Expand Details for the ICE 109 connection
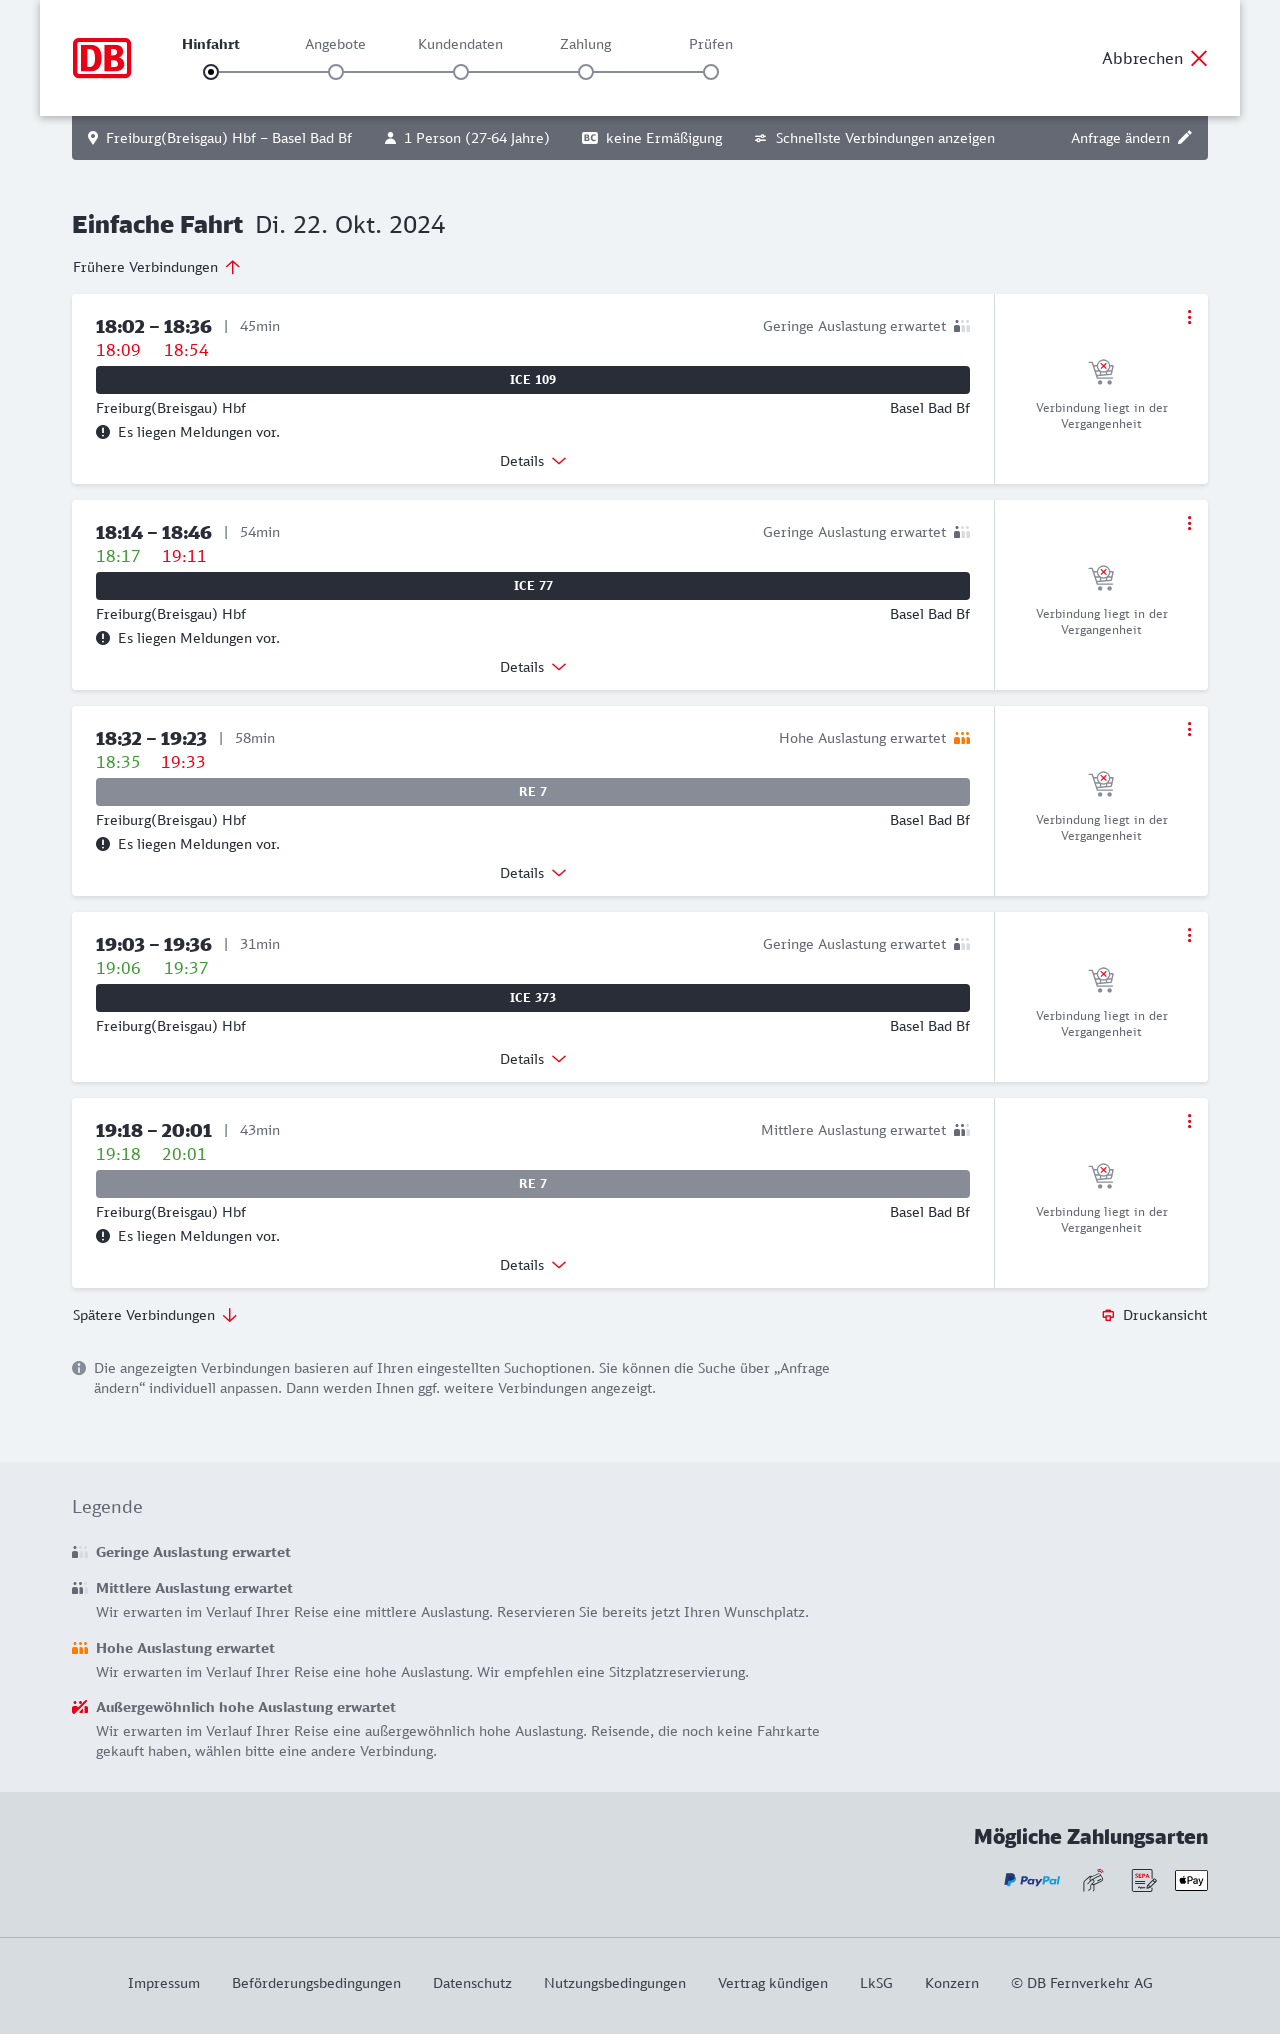The image size is (1280, 2034). 533,461
